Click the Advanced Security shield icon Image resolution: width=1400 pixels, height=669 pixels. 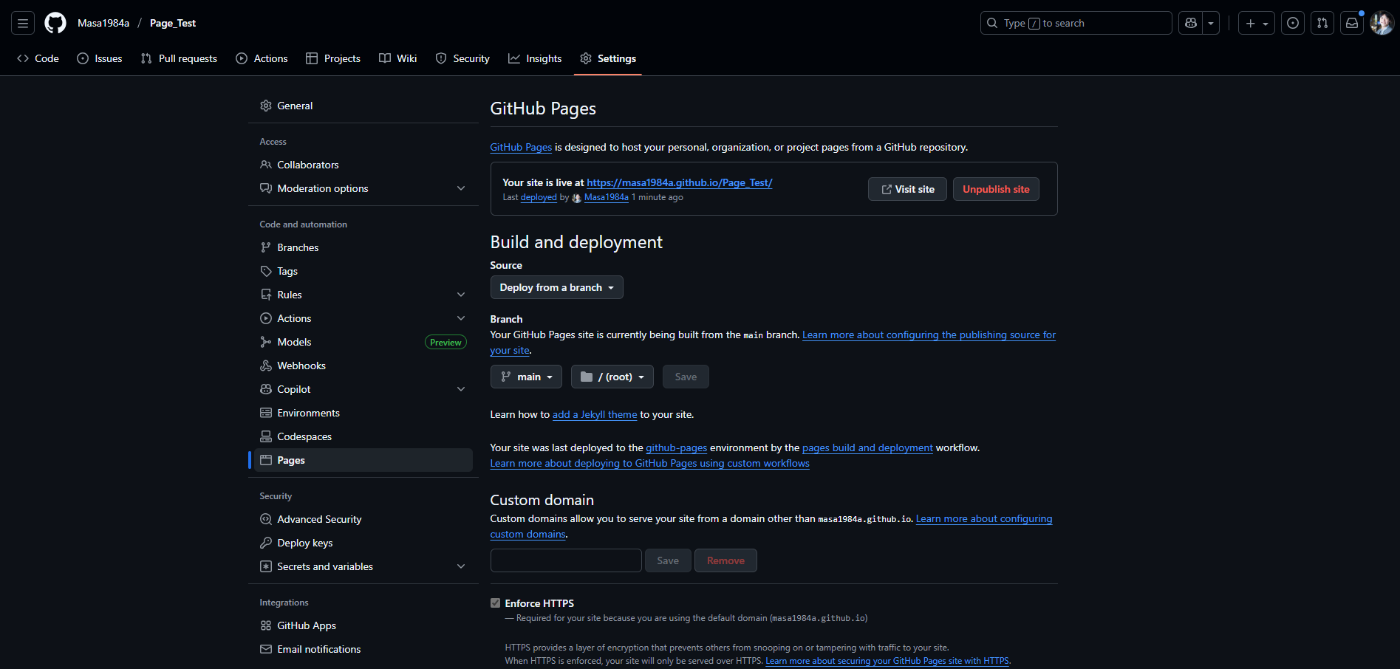click(266, 519)
